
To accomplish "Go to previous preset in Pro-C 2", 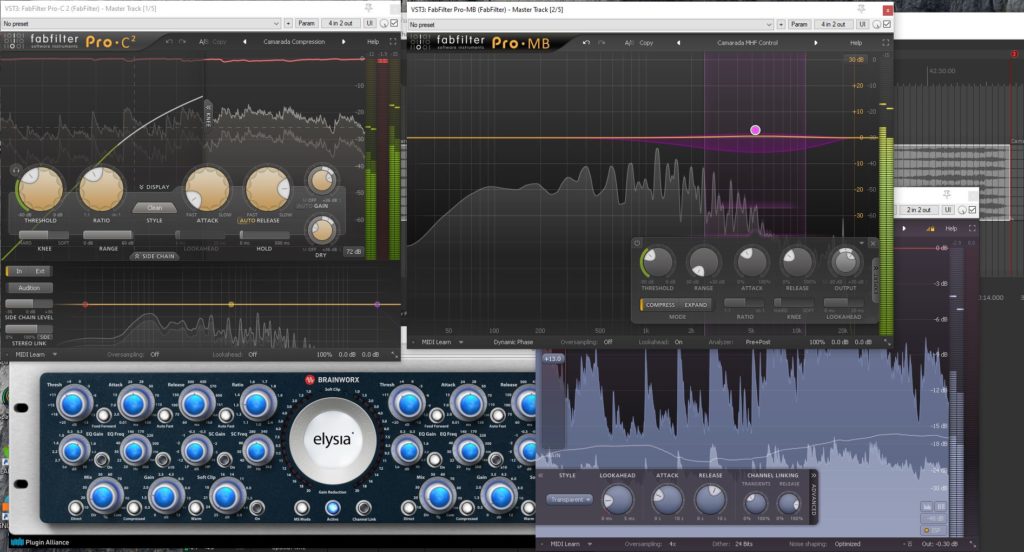I will pos(245,42).
